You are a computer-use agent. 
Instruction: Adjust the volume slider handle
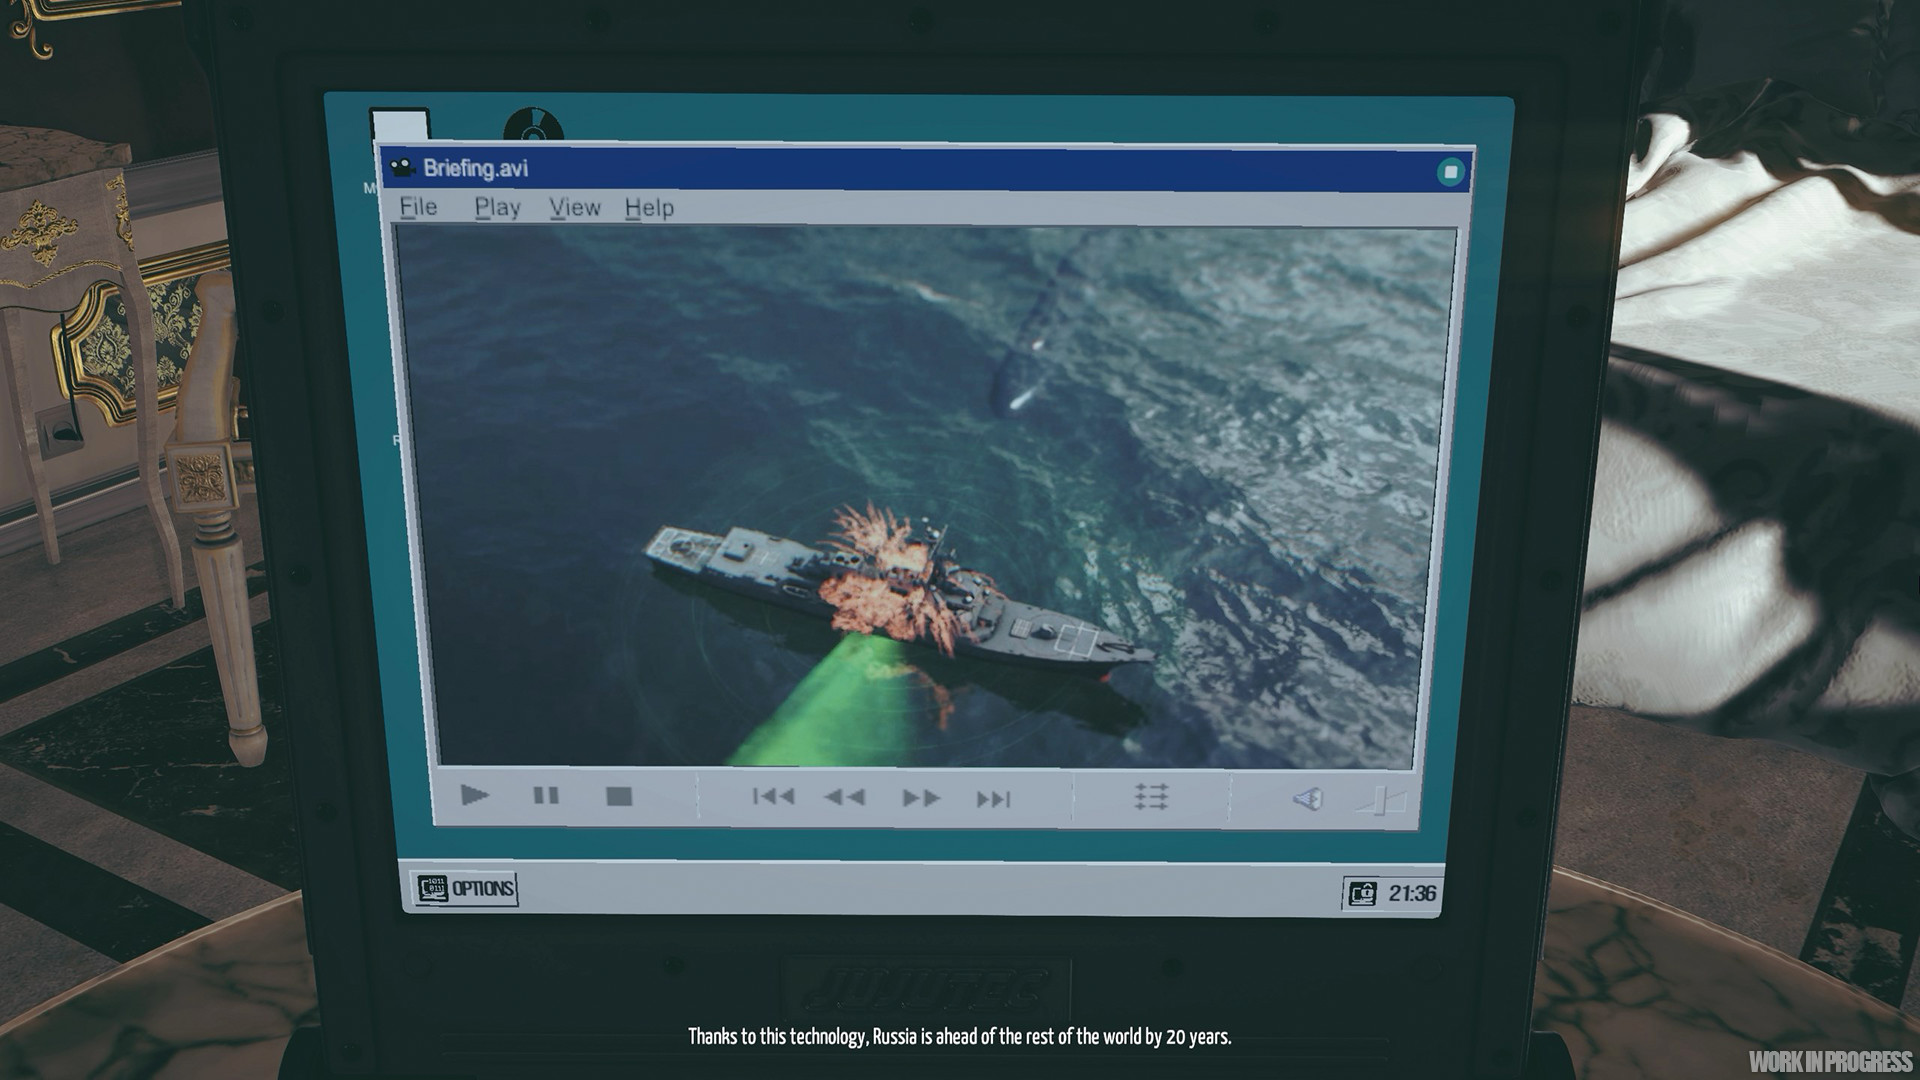(x=1381, y=800)
